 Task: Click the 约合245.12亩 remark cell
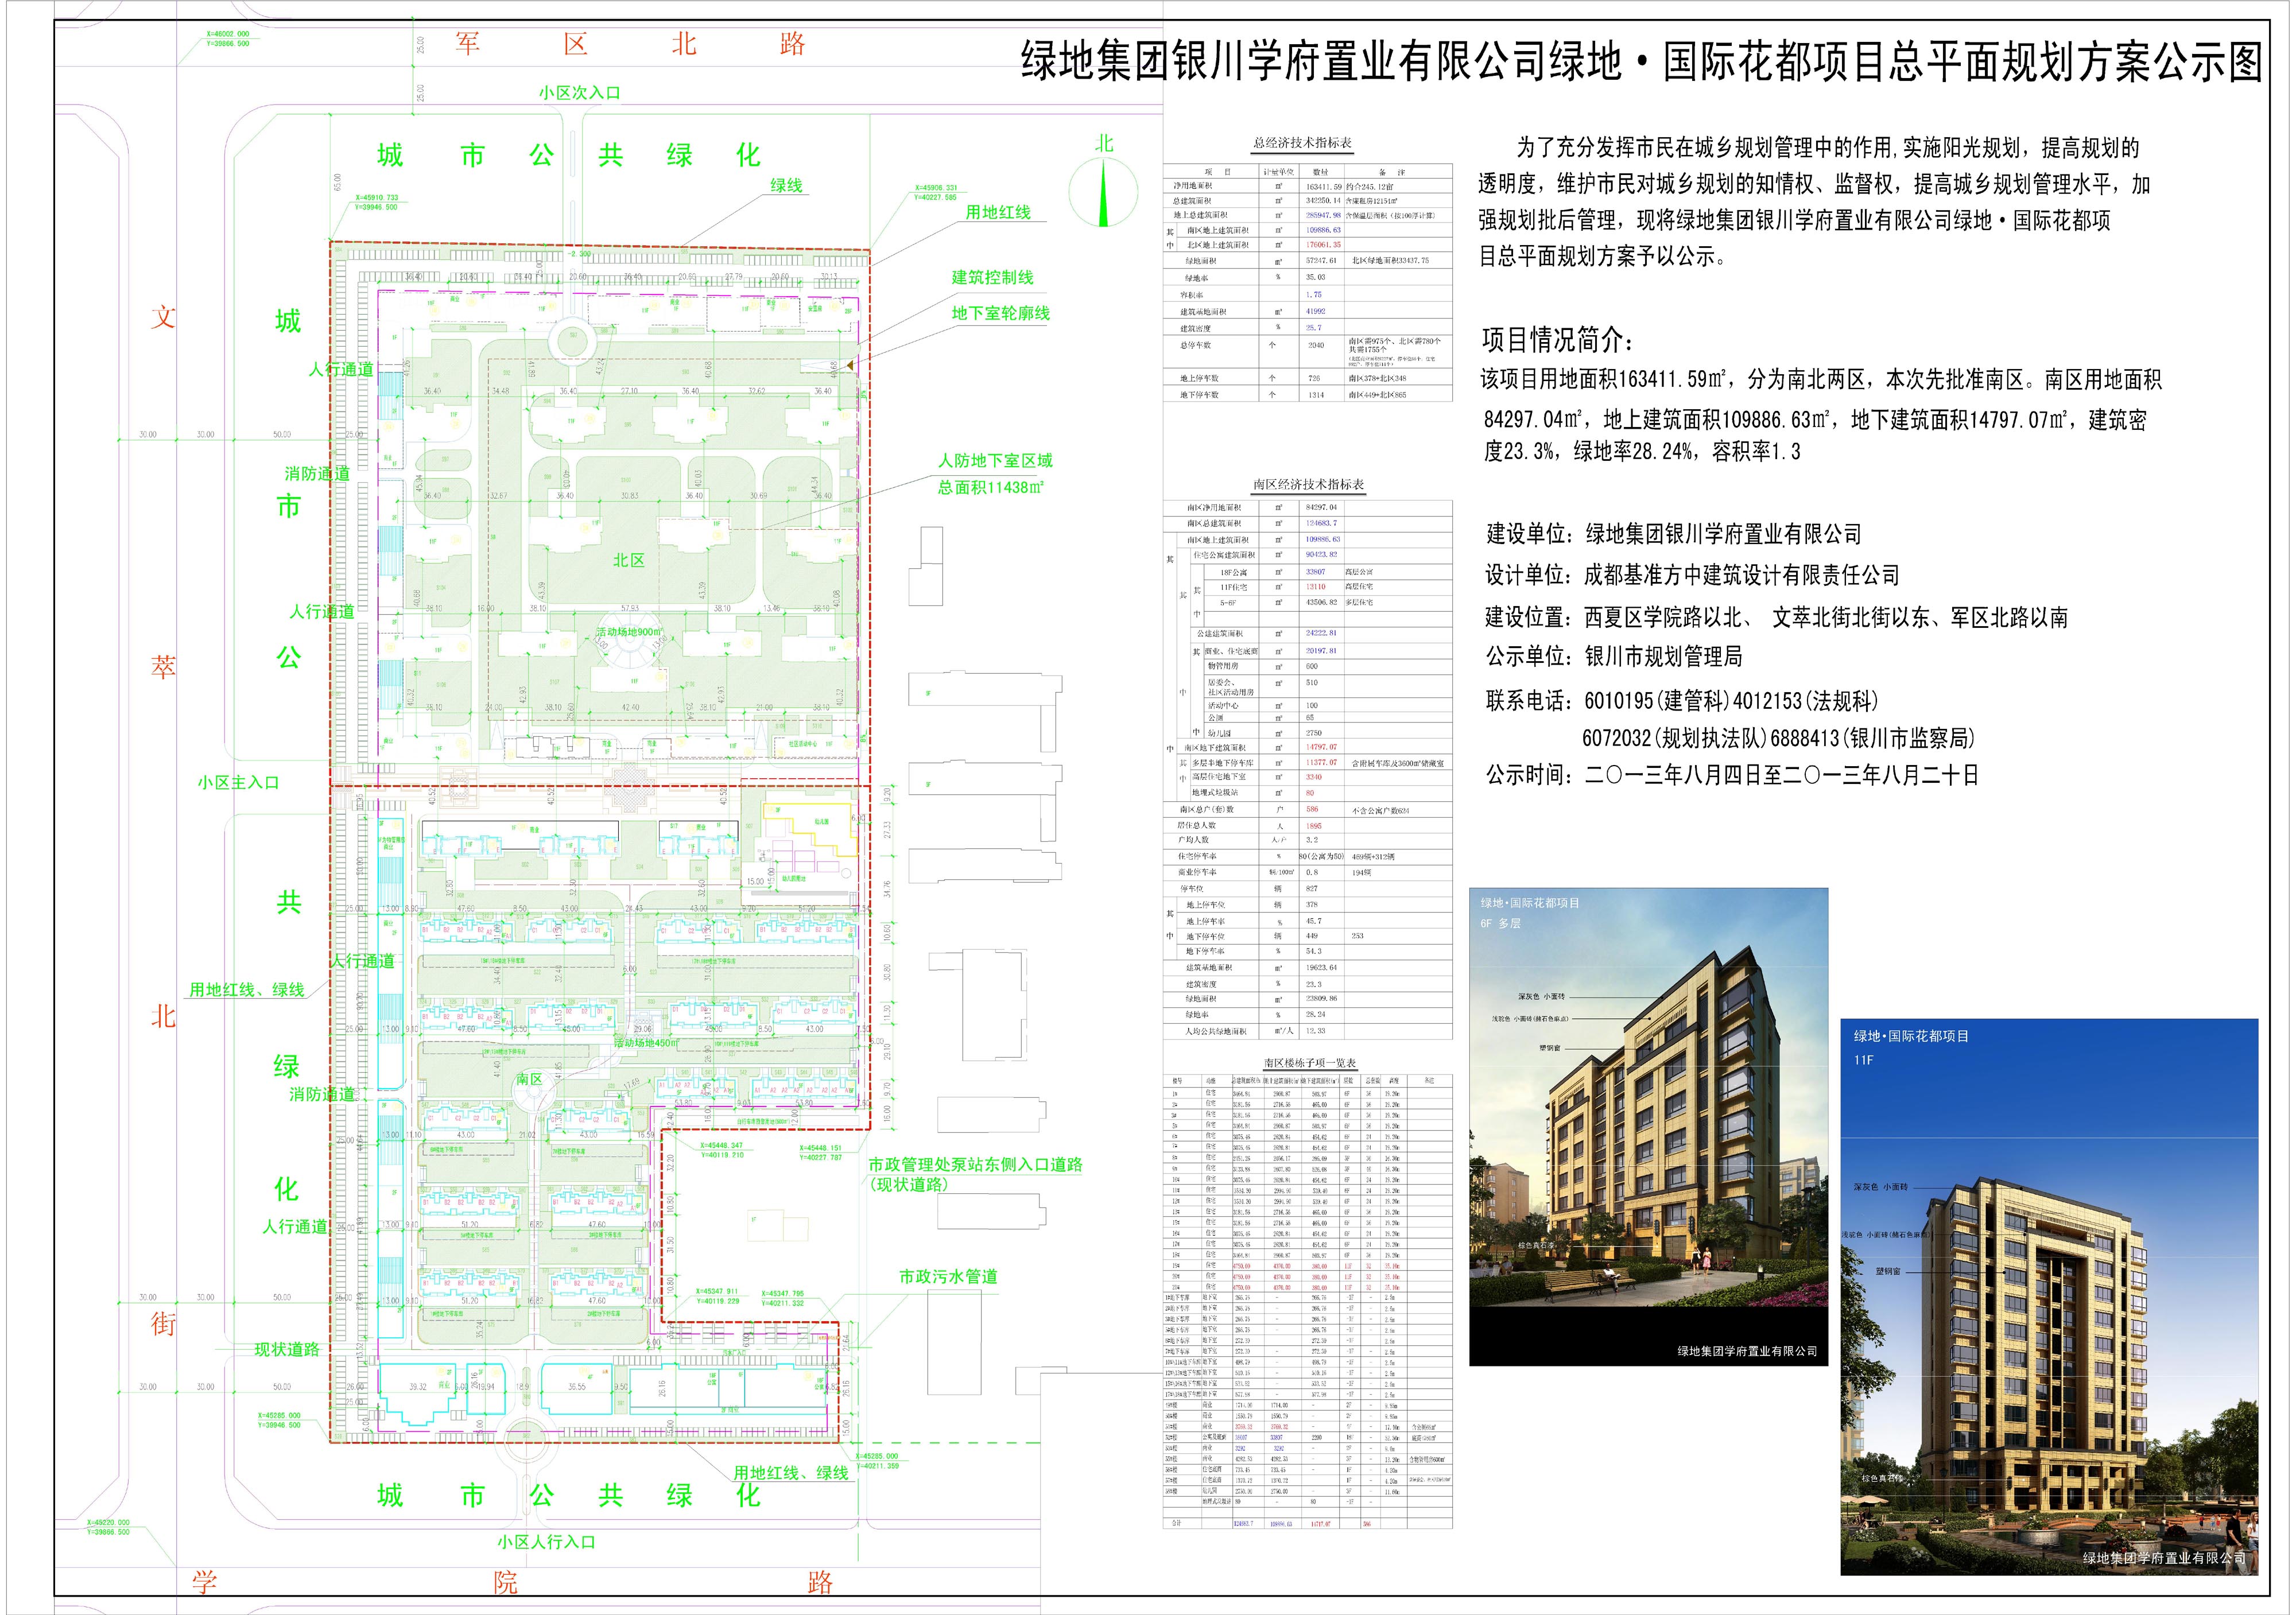click(x=1371, y=186)
